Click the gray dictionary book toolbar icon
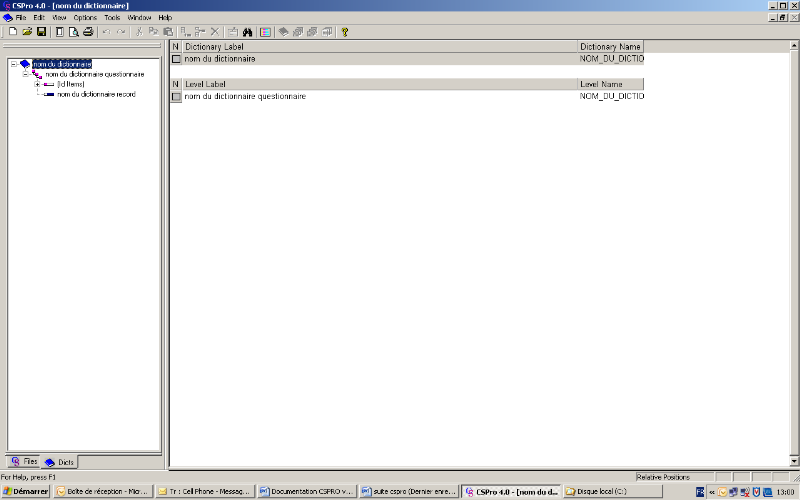The width and height of the screenshot is (800, 500). click(x=283, y=32)
